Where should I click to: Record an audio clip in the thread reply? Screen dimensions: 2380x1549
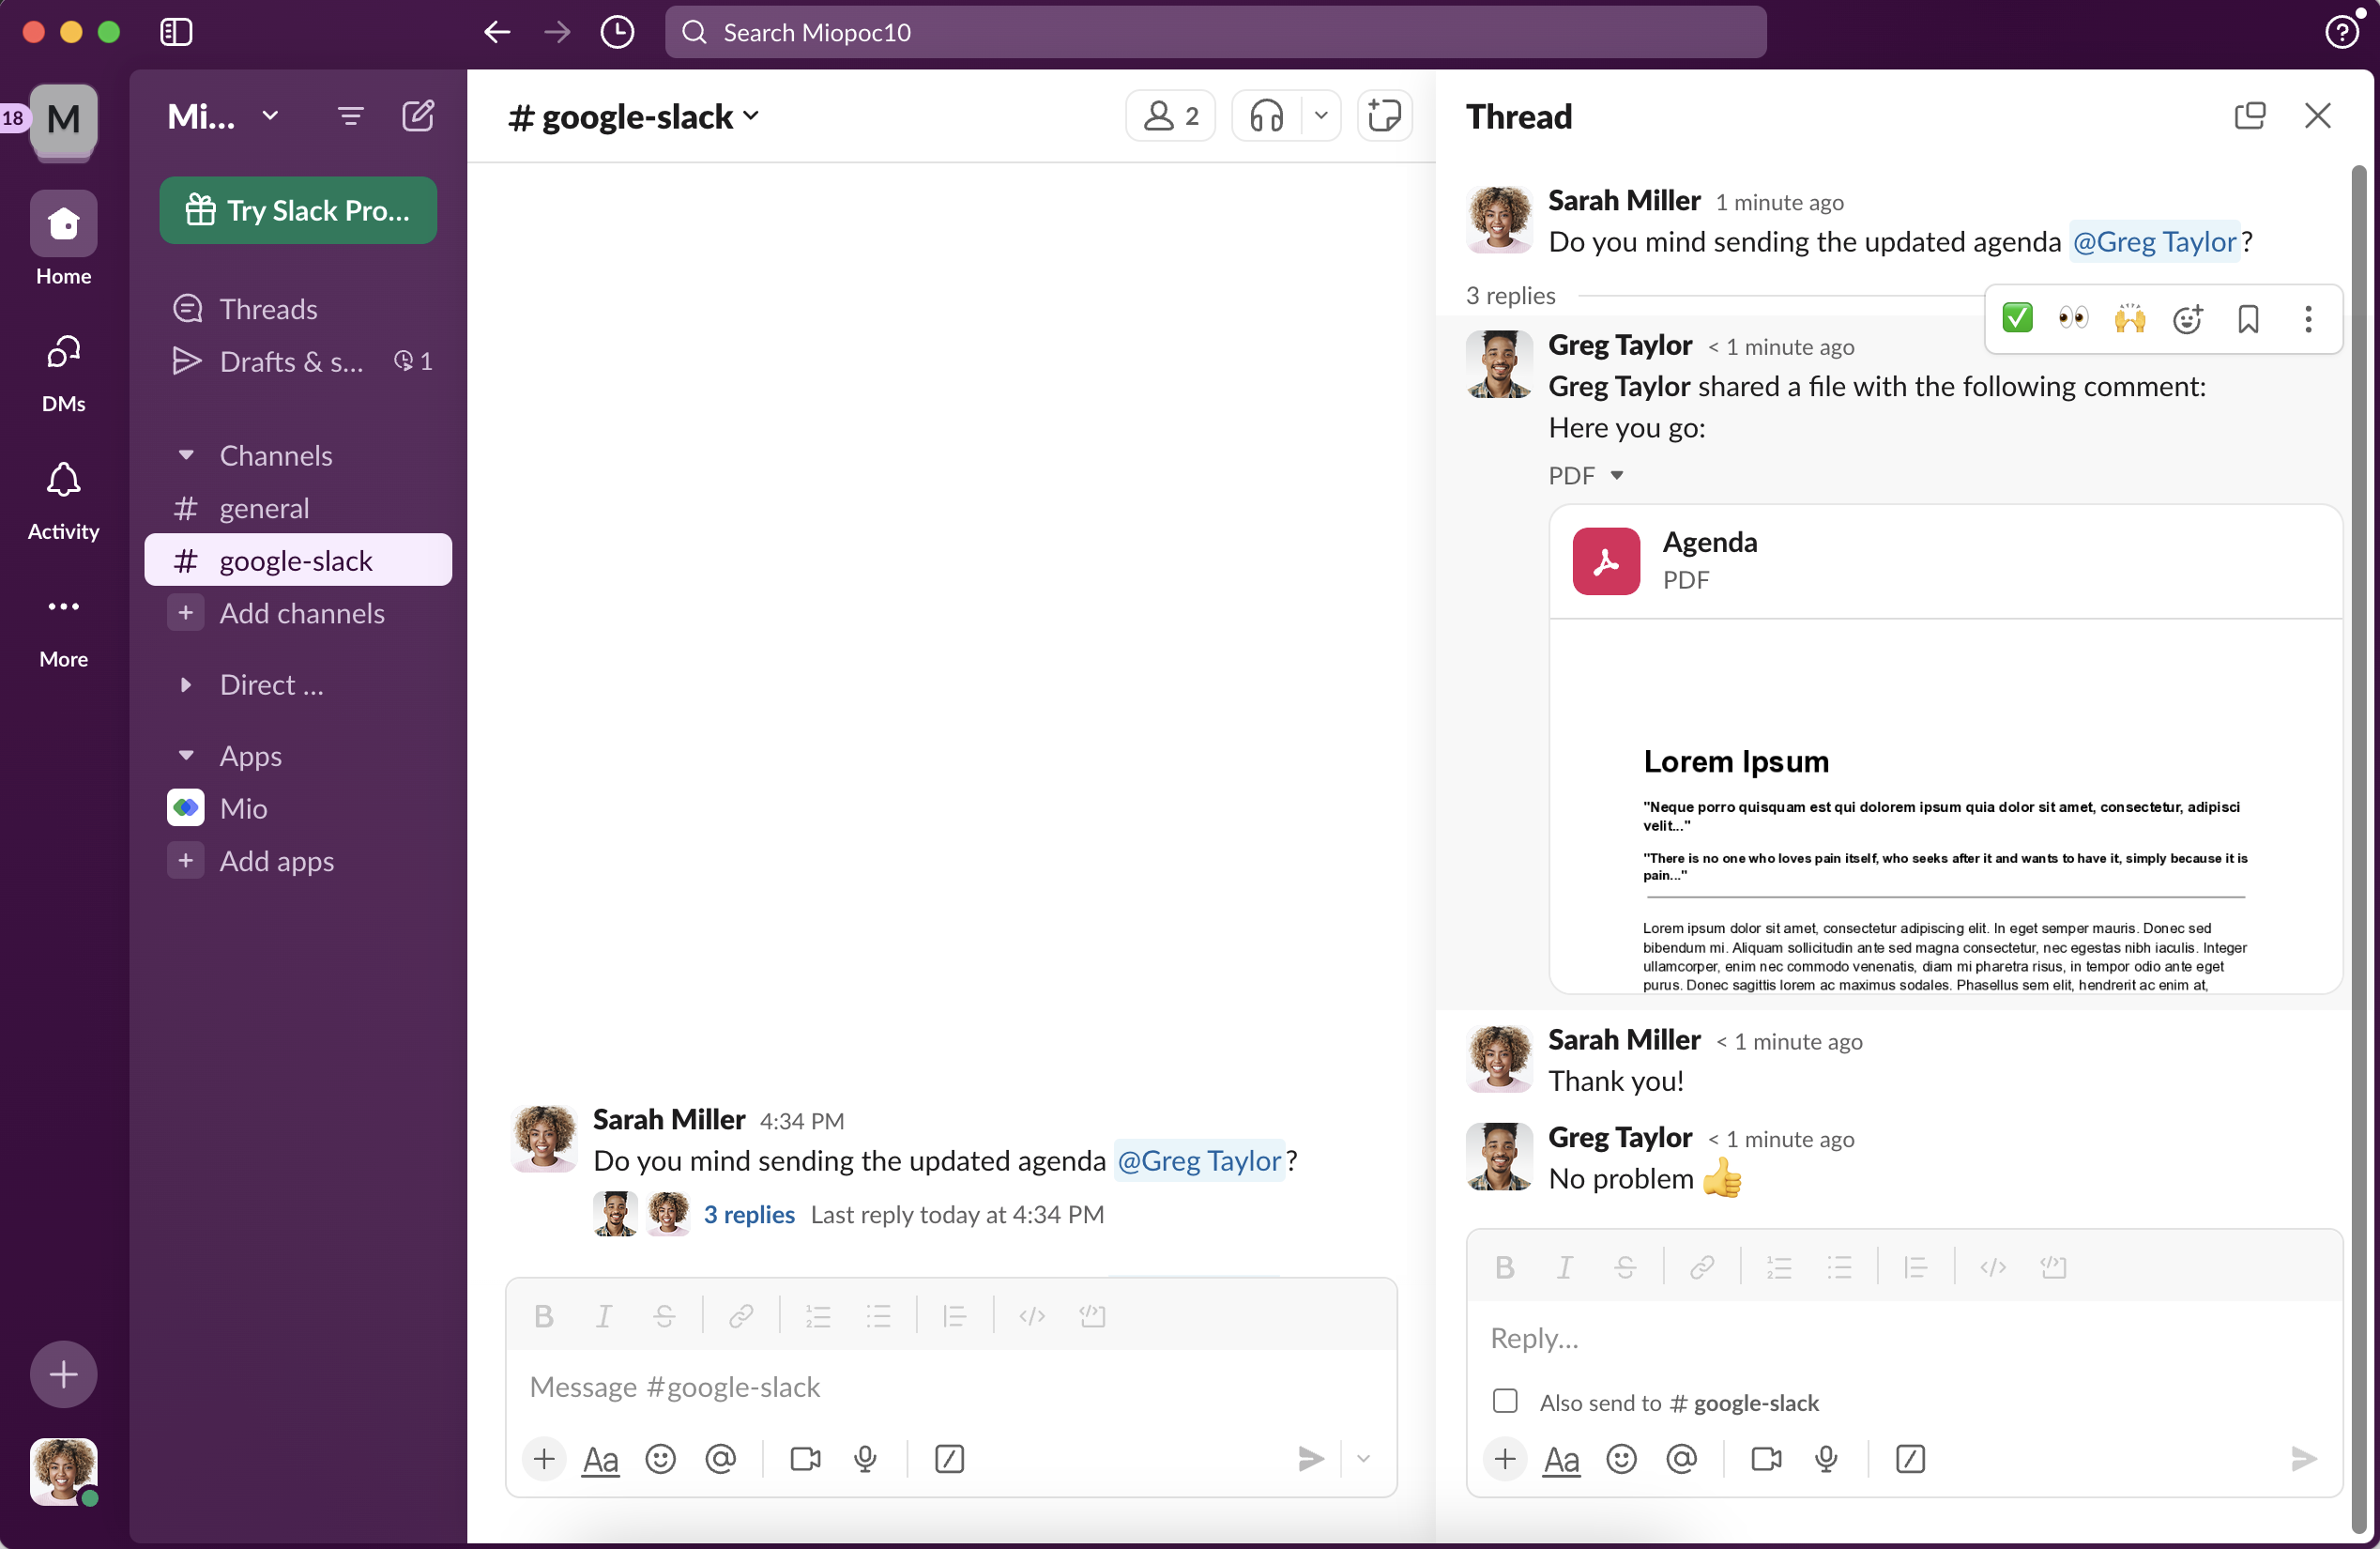(1826, 1458)
